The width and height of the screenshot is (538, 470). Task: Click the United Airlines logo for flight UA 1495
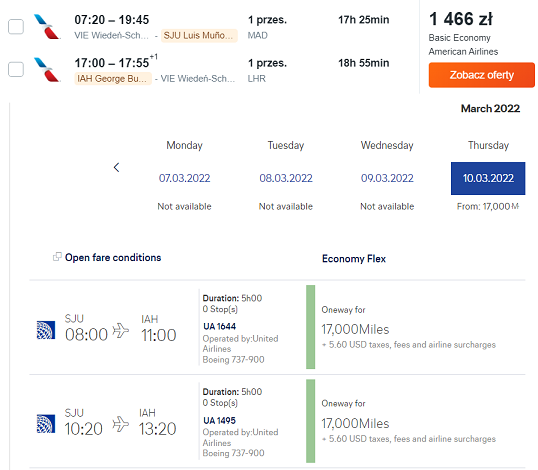46,424
